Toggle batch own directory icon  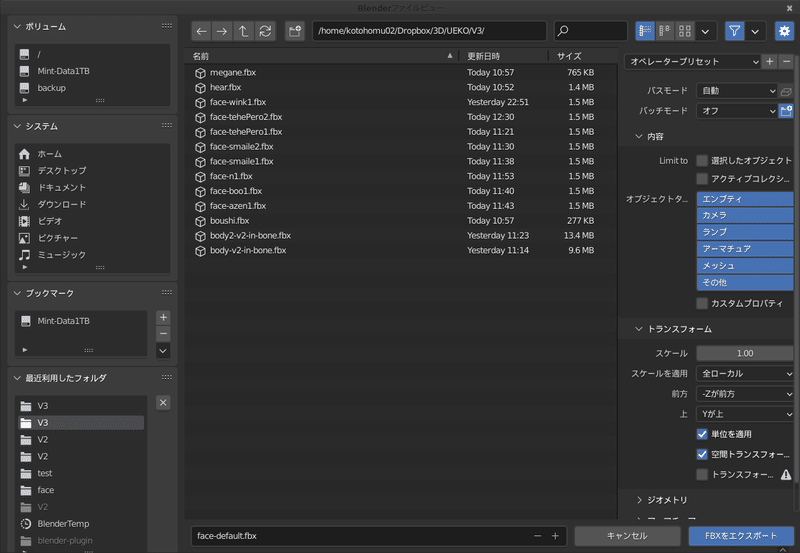pos(786,111)
